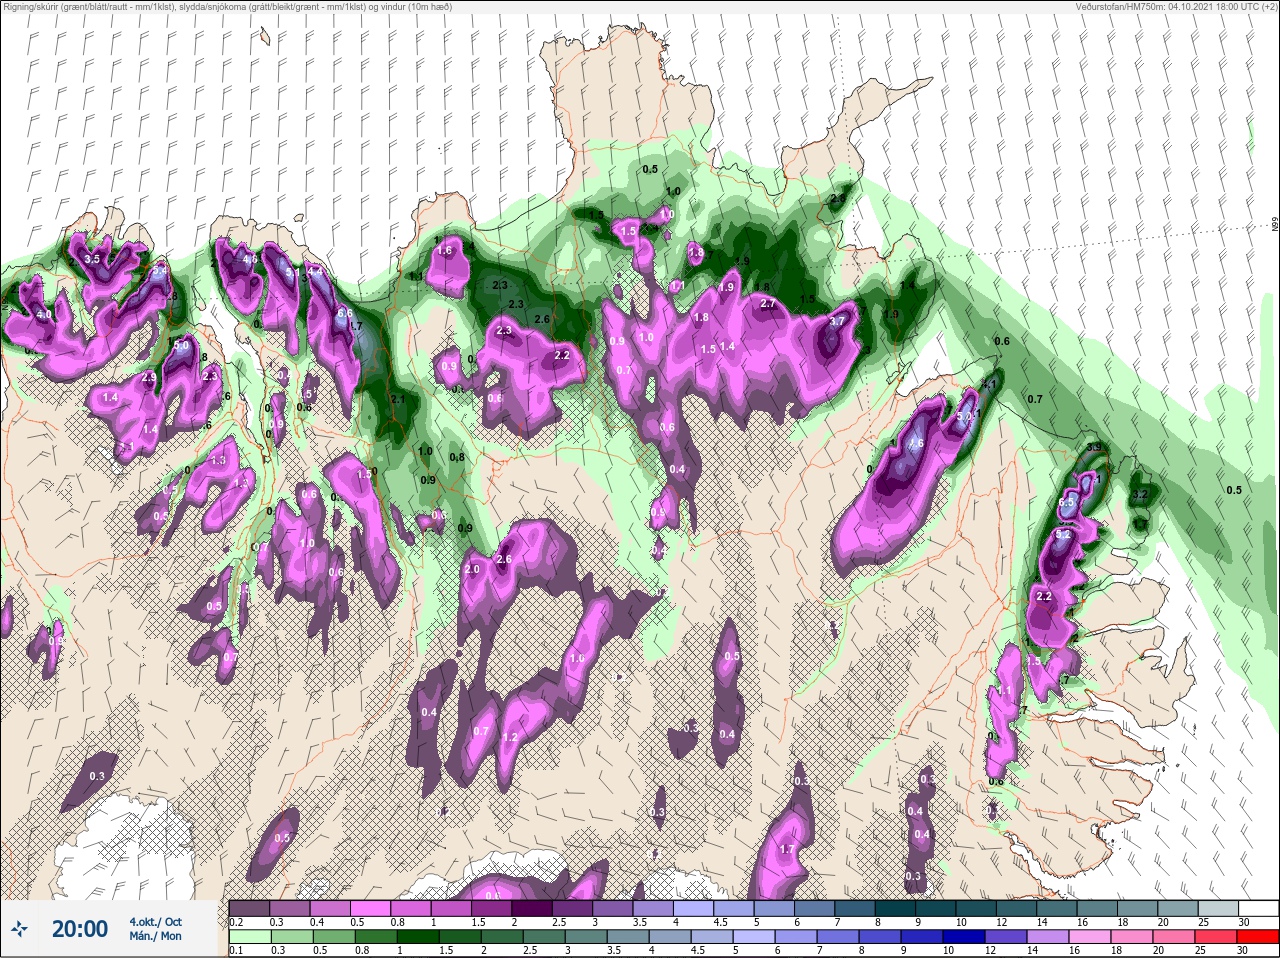Viewport: 1280px width, 958px height.
Task: Click the 4.0 value in the western snow band
Action: pos(44,315)
